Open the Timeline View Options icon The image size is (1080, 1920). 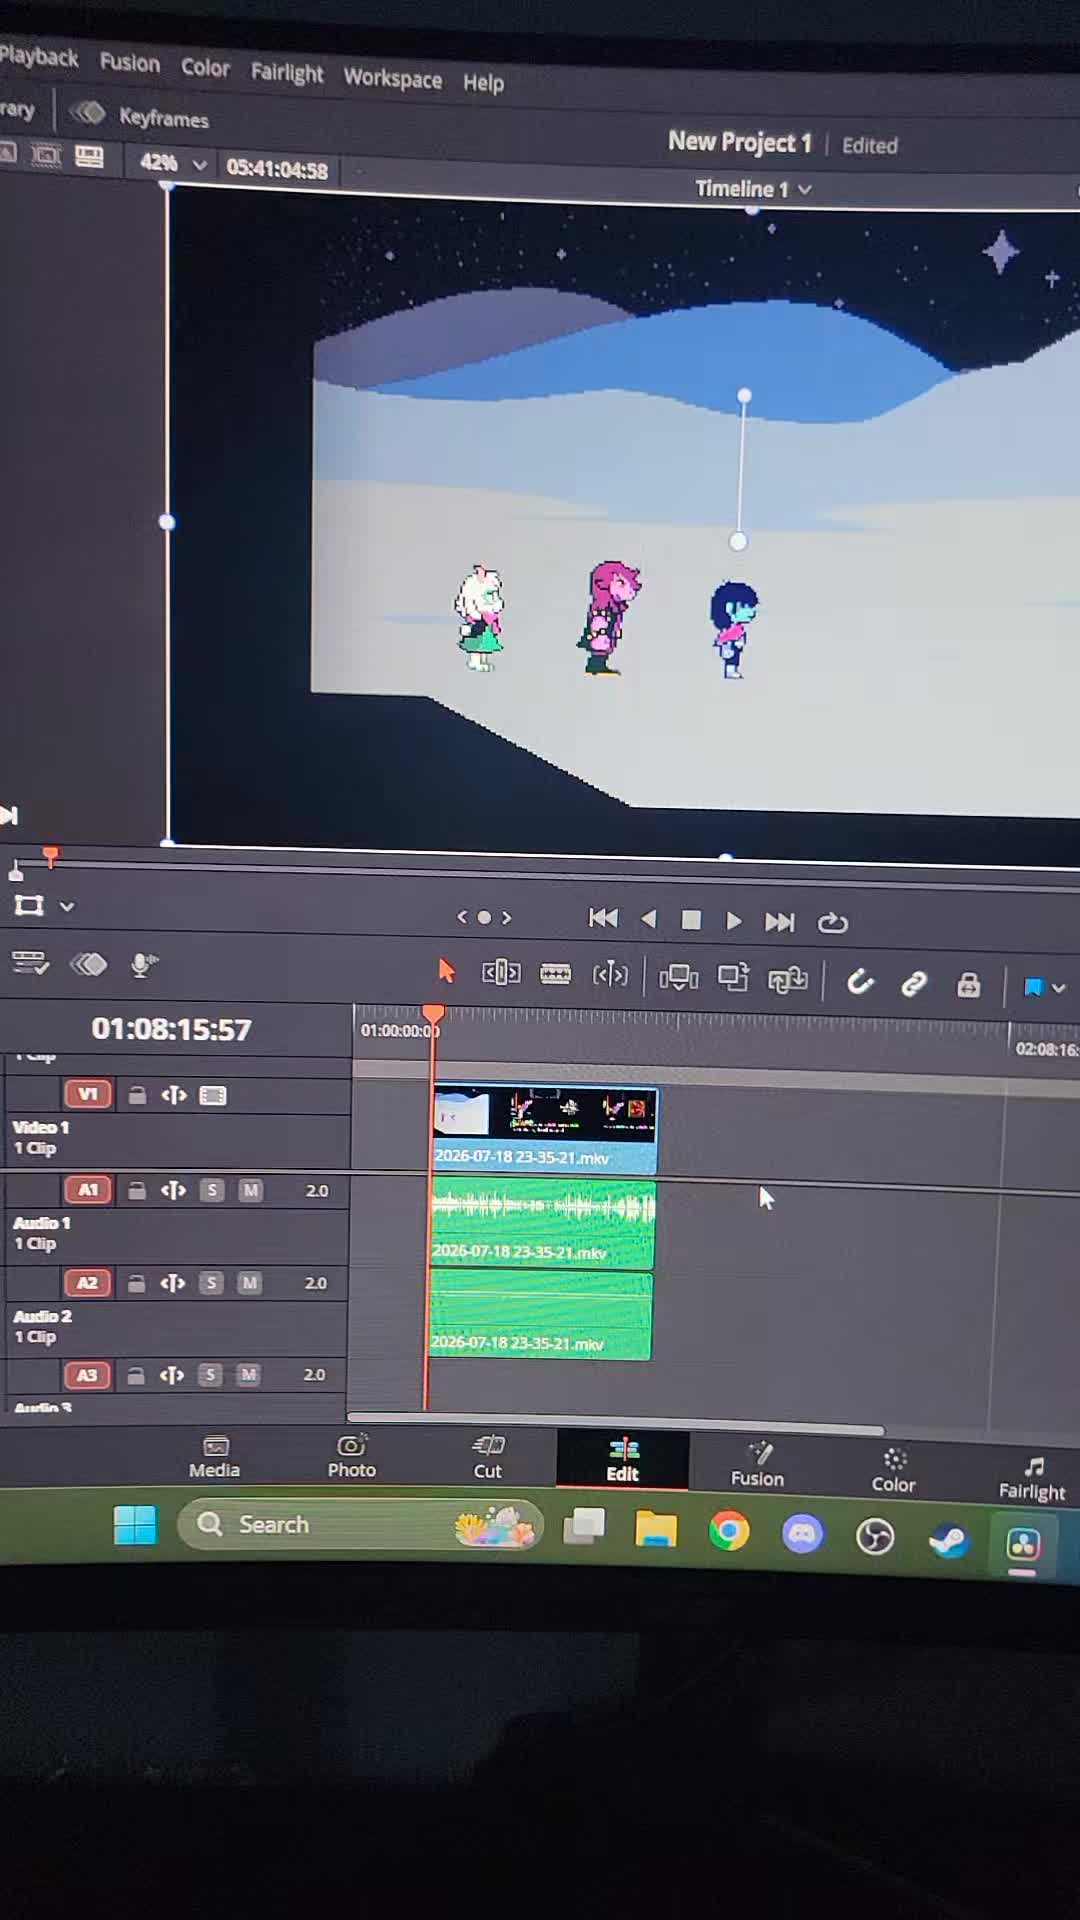pos(30,963)
